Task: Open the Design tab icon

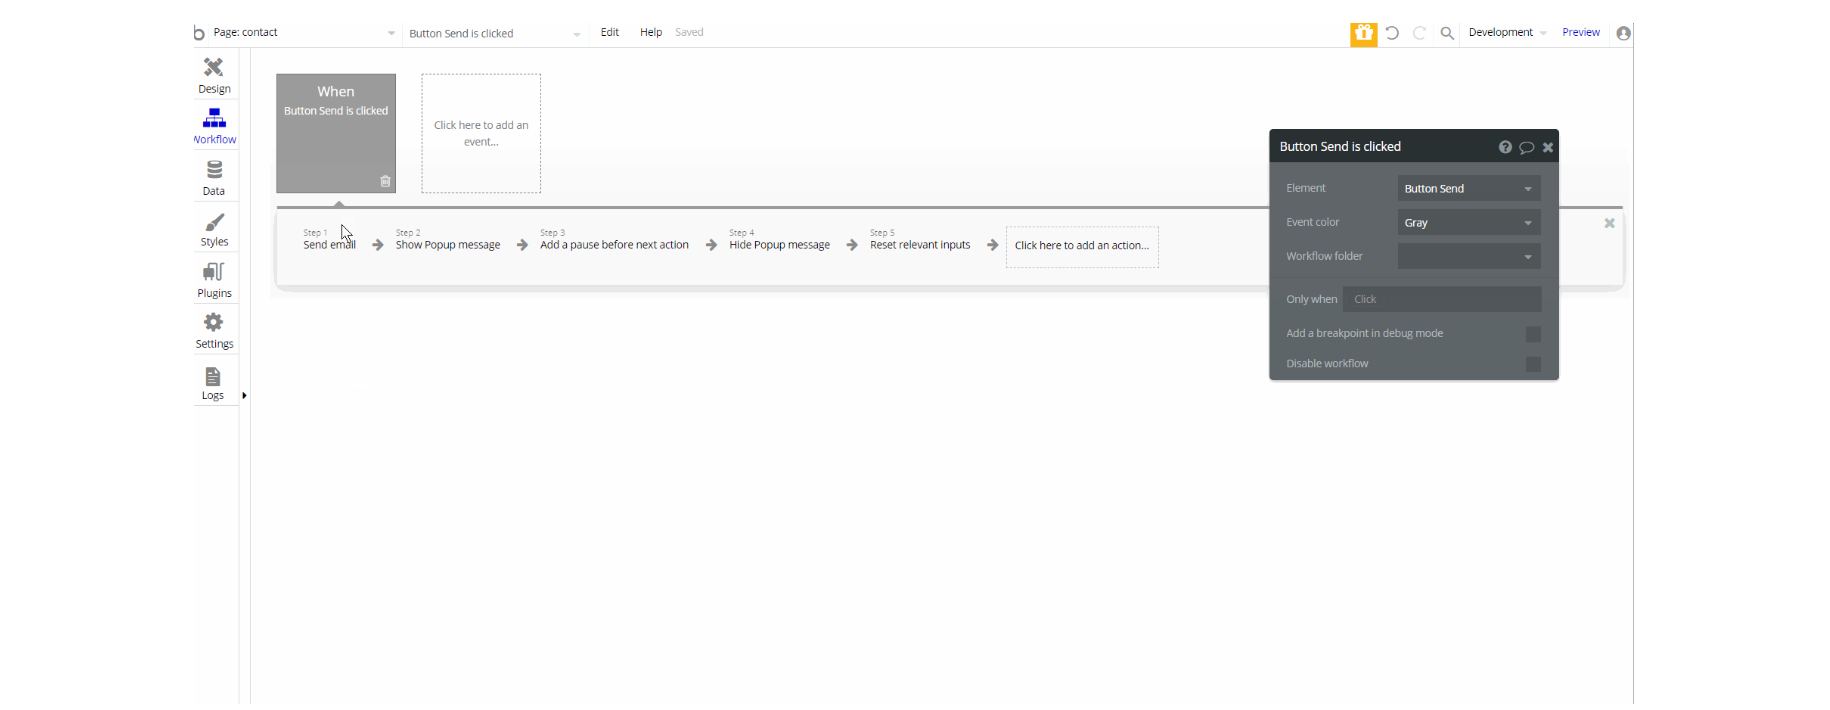Action: (x=214, y=68)
